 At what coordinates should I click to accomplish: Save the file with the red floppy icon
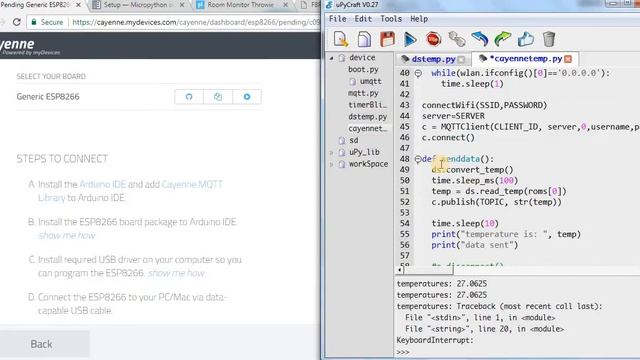tap(387, 39)
